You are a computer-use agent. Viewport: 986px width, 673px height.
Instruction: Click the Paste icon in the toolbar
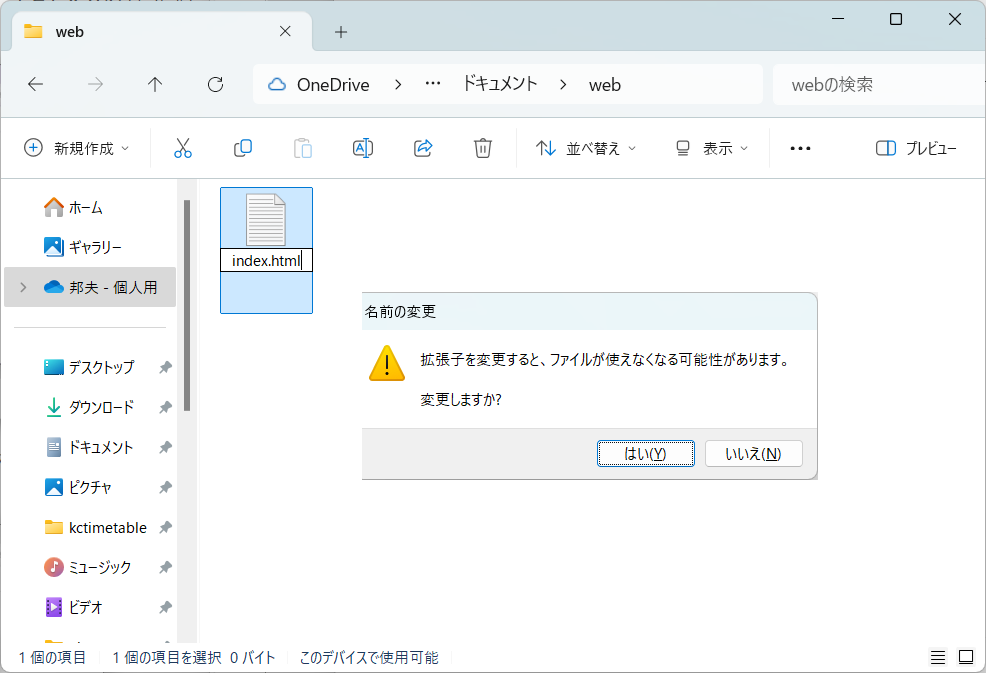point(302,147)
